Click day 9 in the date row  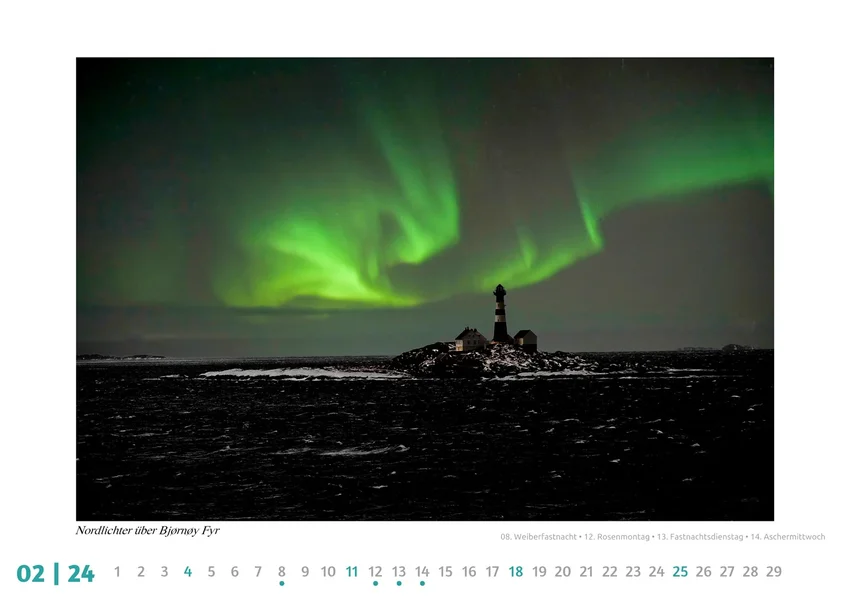tap(305, 572)
